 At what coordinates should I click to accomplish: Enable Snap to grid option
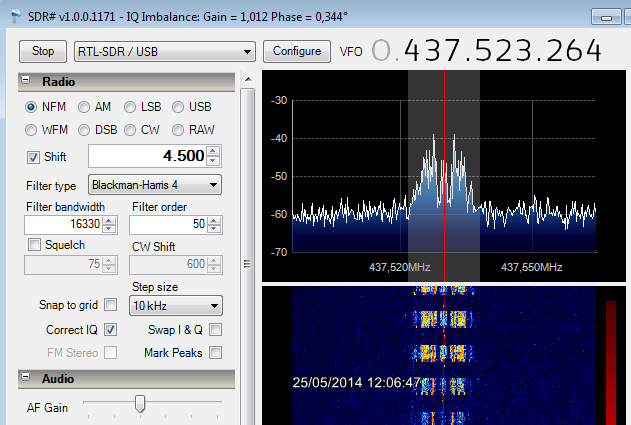[111, 305]
